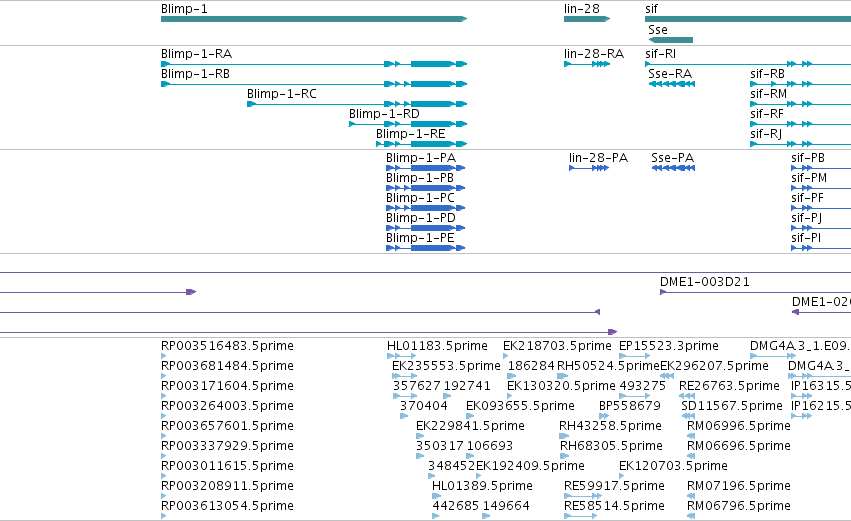Choose EST EK192409.5prime
Viewport: 851px width, 521px height.
tap(530, 466)
